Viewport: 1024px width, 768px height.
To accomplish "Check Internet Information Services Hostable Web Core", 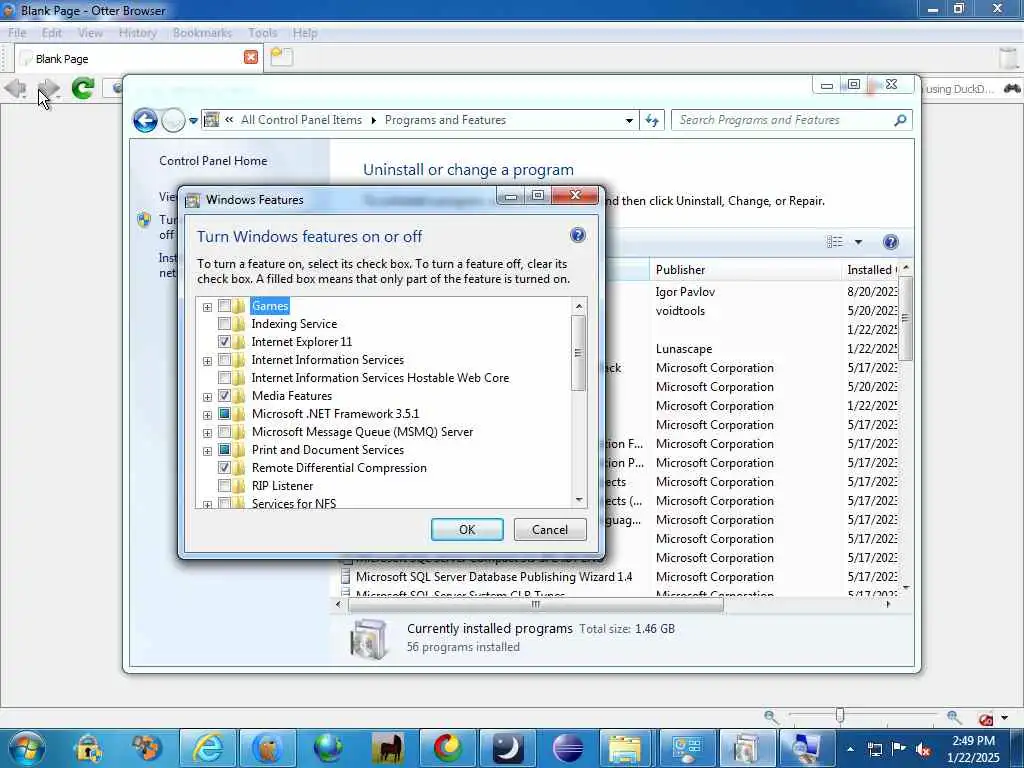I will click(224, 377).
